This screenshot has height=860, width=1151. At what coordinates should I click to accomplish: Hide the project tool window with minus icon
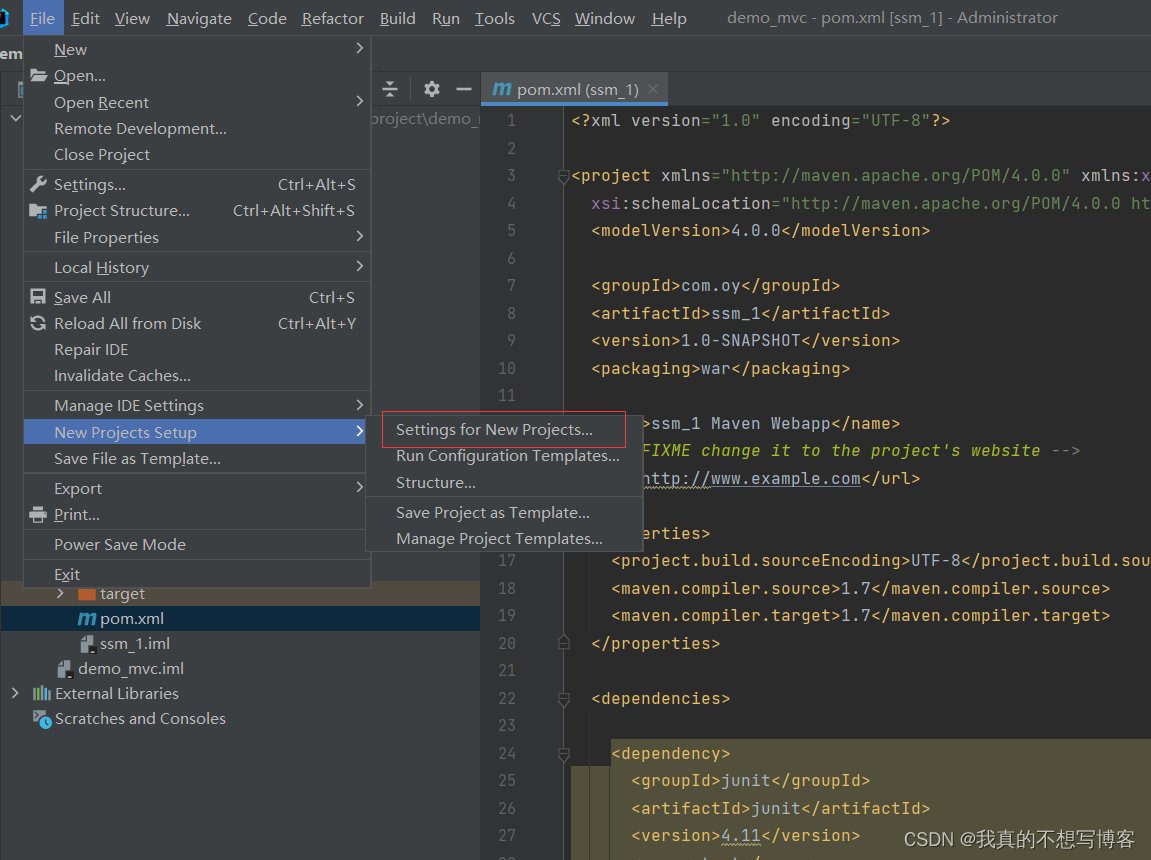(463, 90)
